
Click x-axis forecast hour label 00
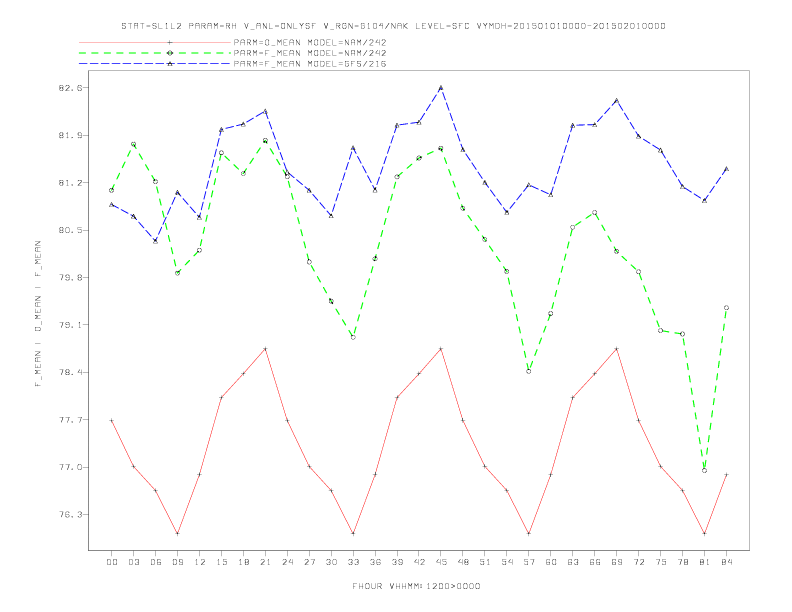point(112,562)
